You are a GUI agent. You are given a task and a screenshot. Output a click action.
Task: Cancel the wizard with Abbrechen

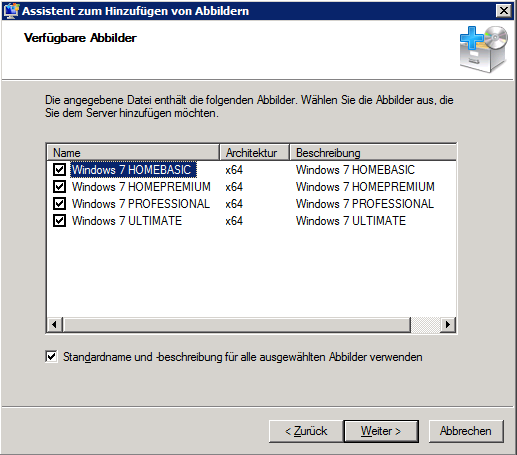pos(466,431)
